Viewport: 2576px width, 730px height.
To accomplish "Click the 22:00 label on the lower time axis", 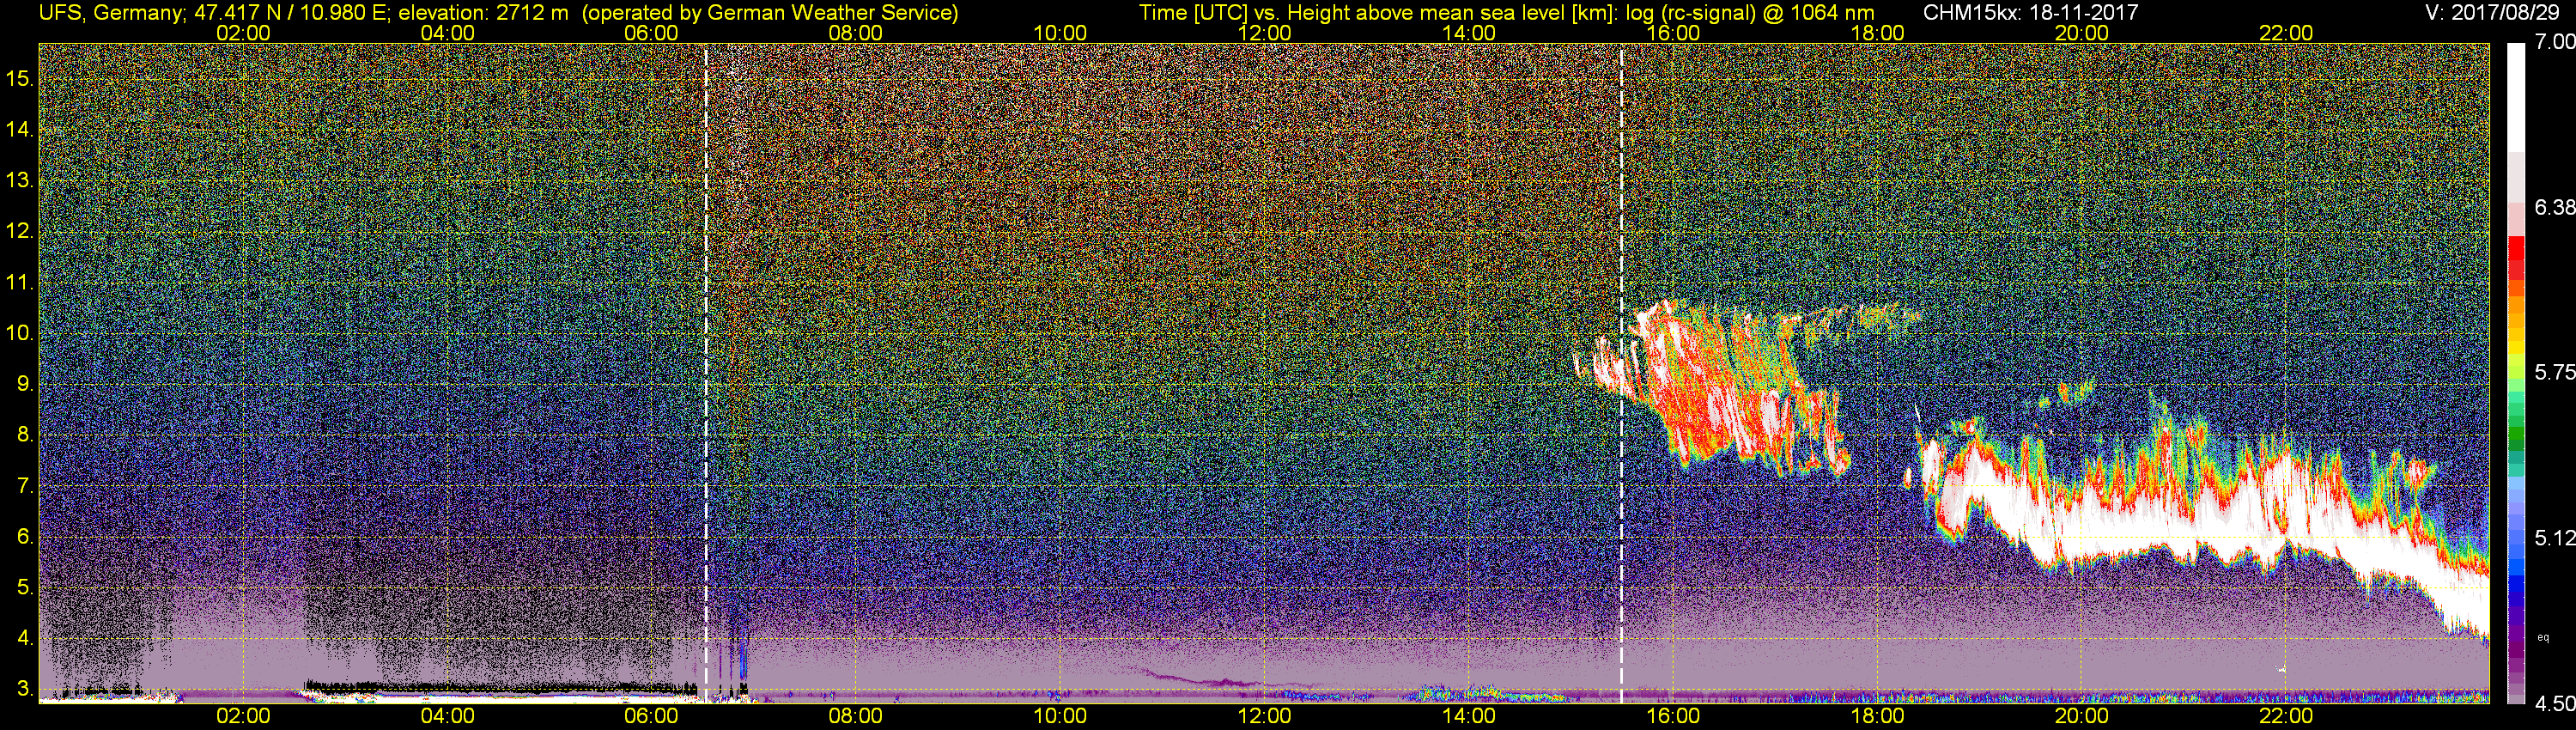I will click(2286, 716).
